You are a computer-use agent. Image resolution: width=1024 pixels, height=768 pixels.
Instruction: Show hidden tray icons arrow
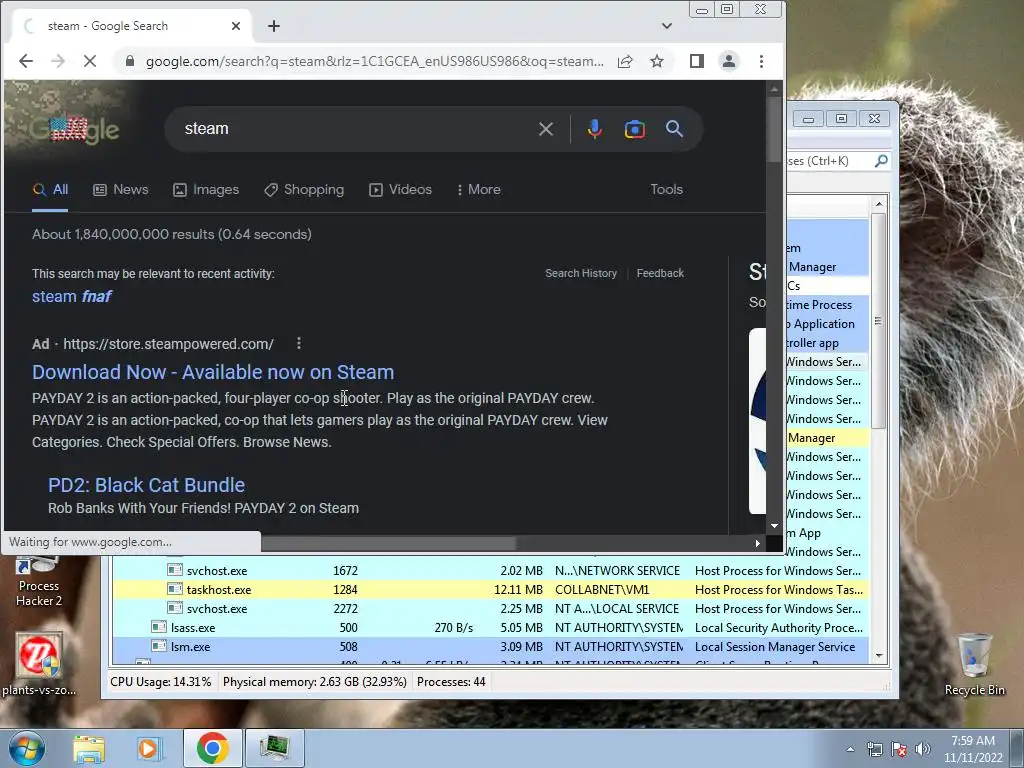point(850,749)
